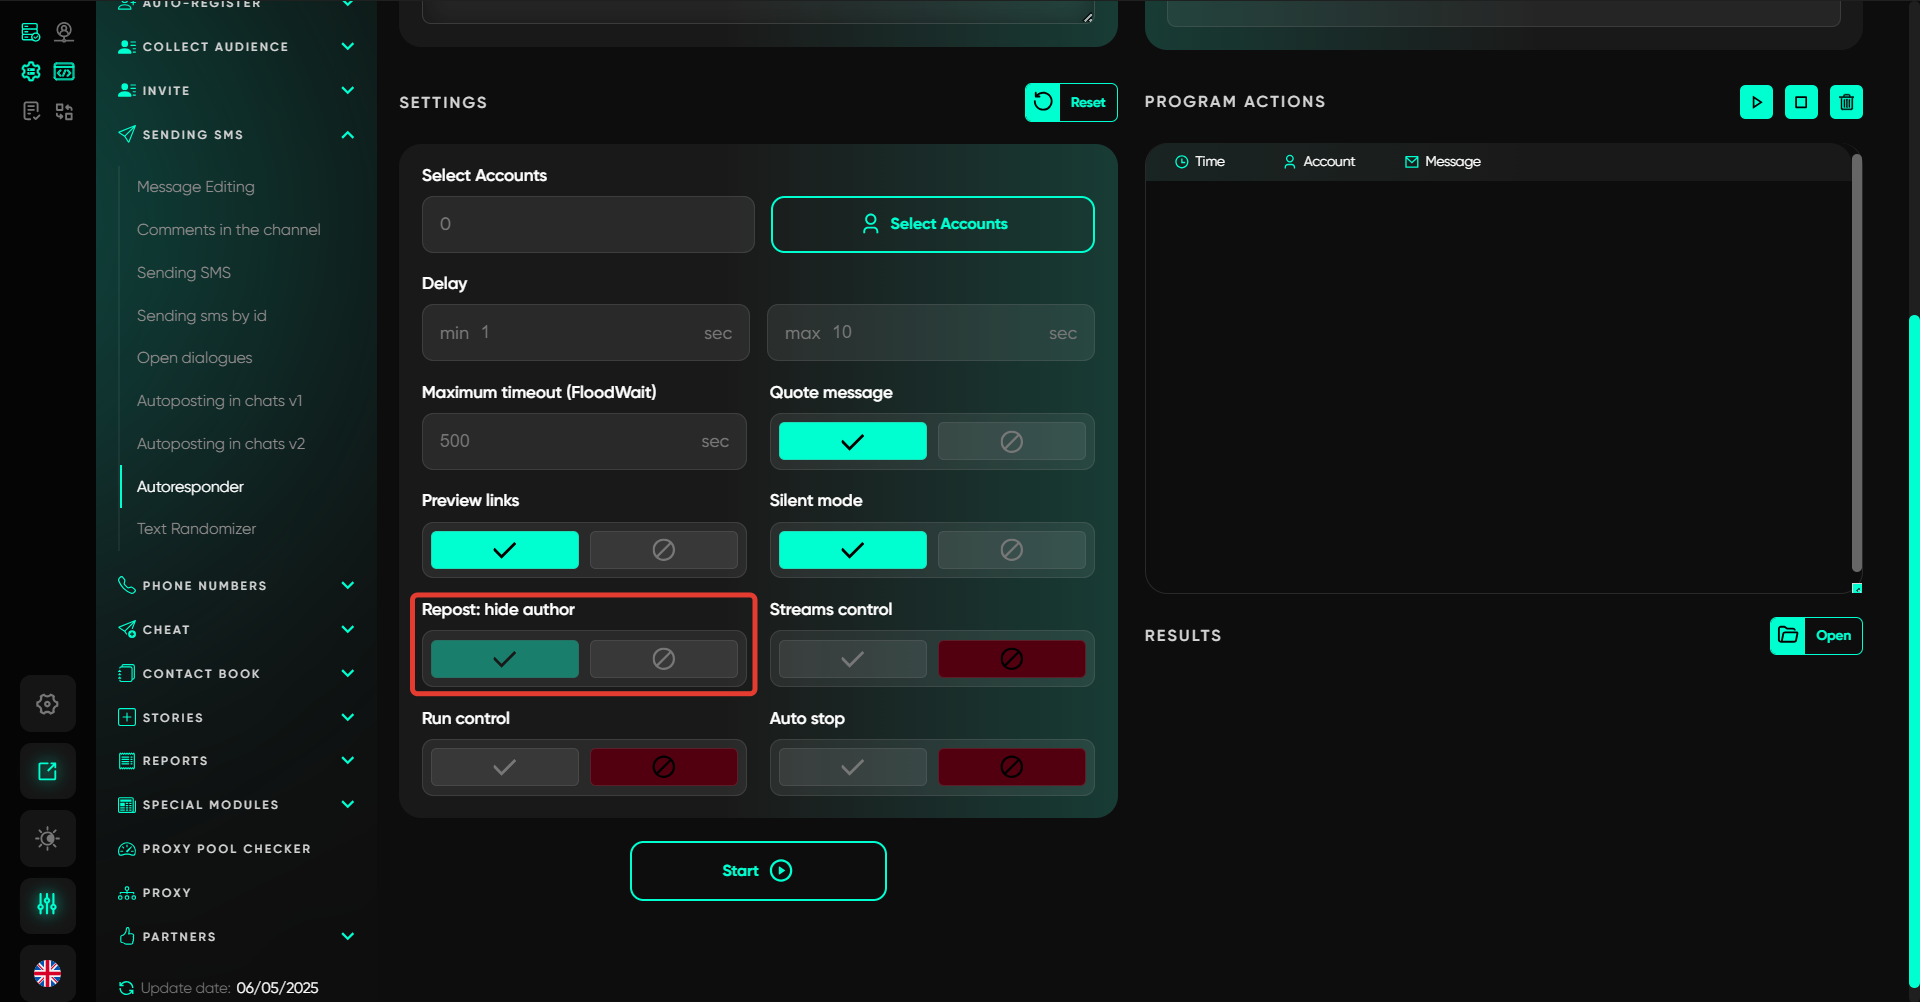Click the gear settings icon in left bar
Viewport: 1920px width, 1002px height.
tap(47, 704)
